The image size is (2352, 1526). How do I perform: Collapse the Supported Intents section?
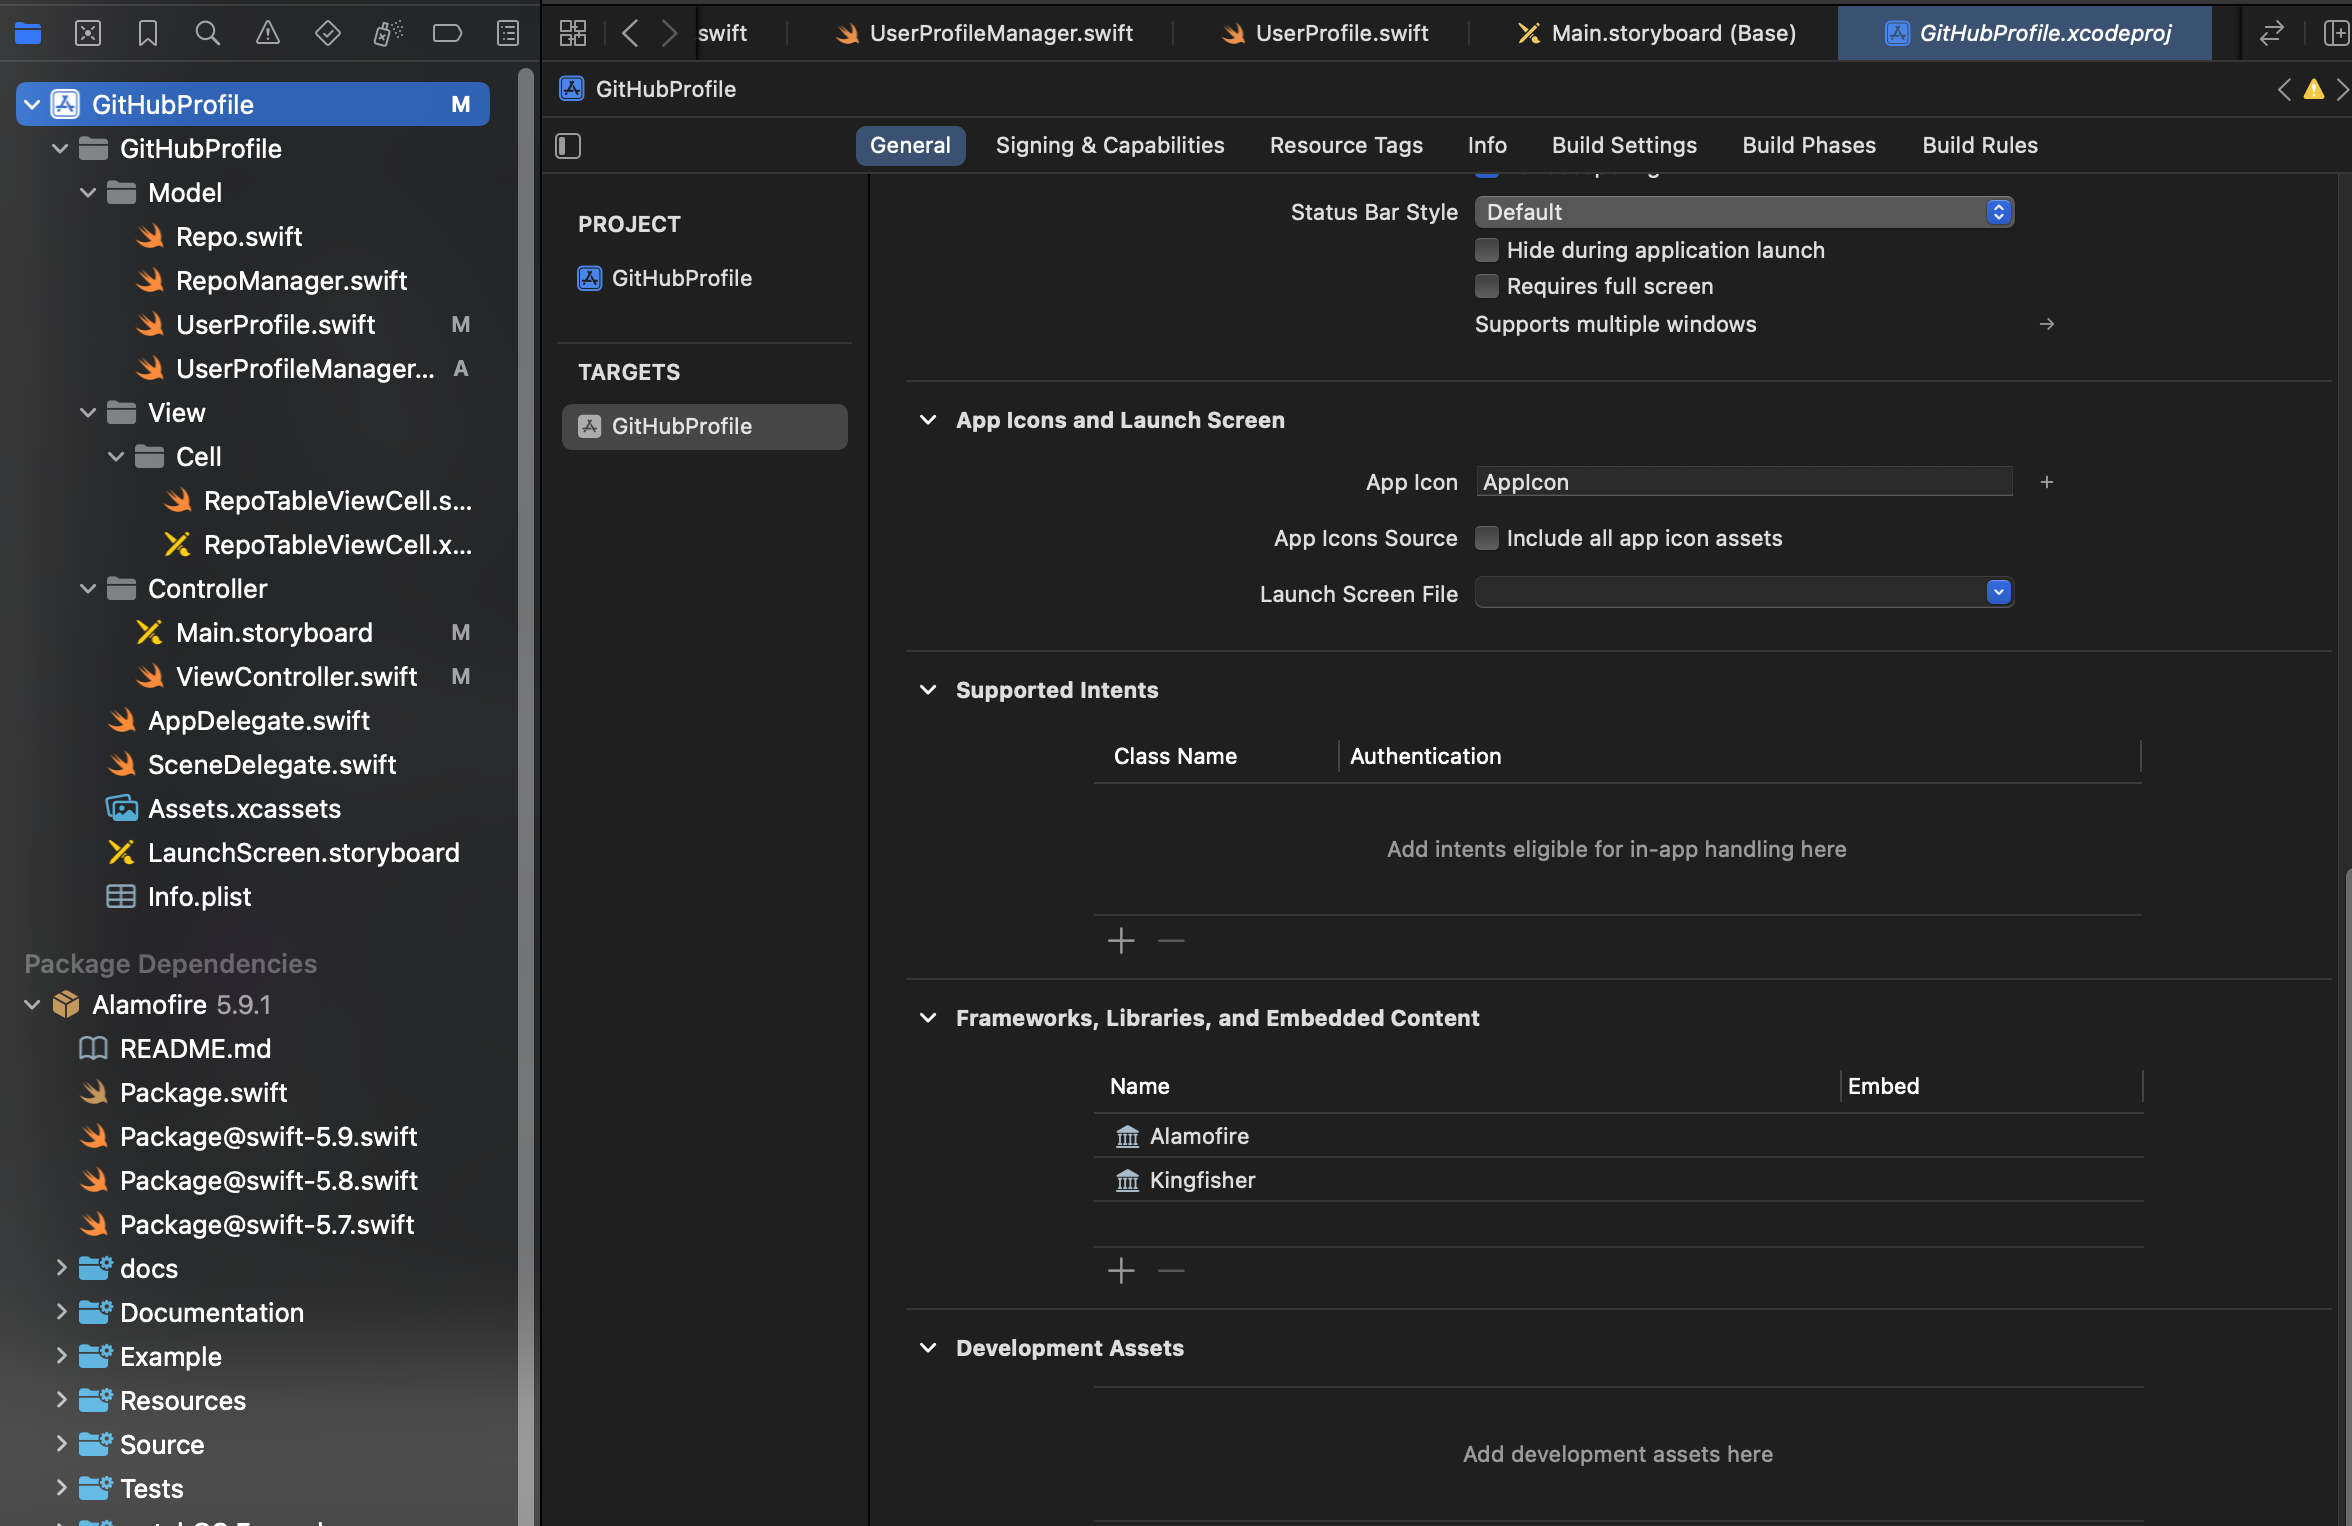click(928, 690)
